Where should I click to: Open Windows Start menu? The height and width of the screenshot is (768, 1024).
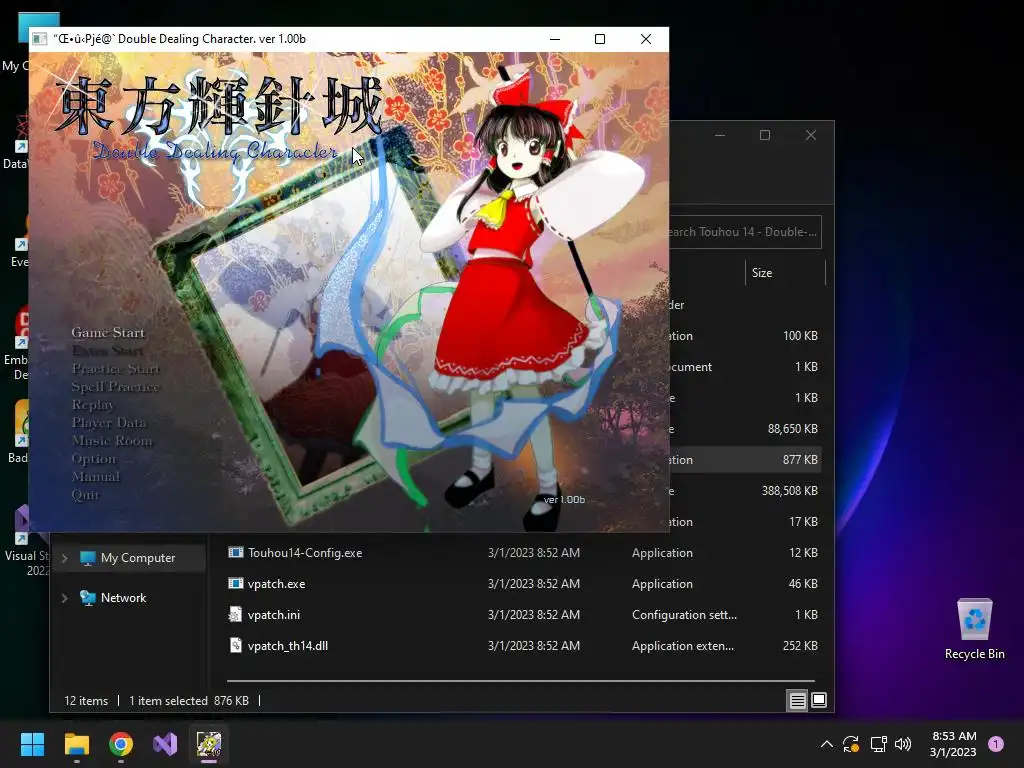click(x=32, y=744)
